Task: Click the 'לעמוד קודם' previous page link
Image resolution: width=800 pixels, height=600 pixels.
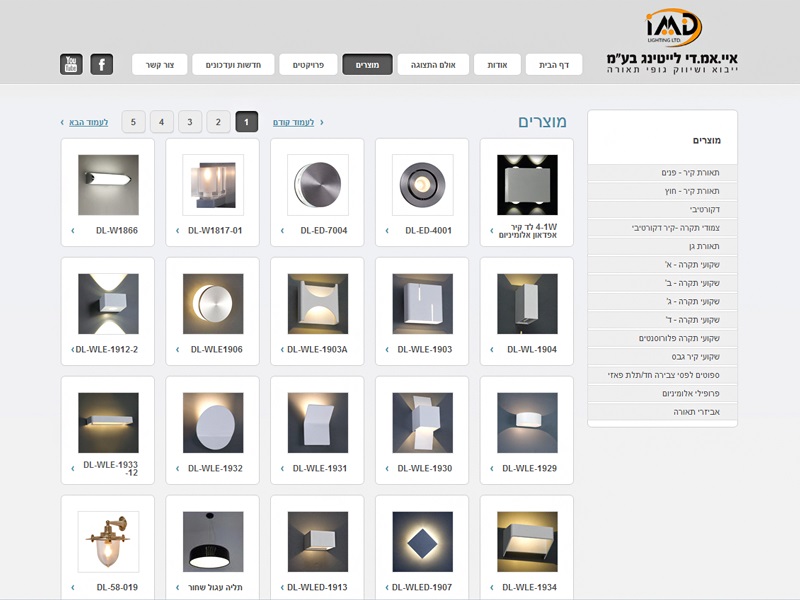Action: click(x=294, y=122)
